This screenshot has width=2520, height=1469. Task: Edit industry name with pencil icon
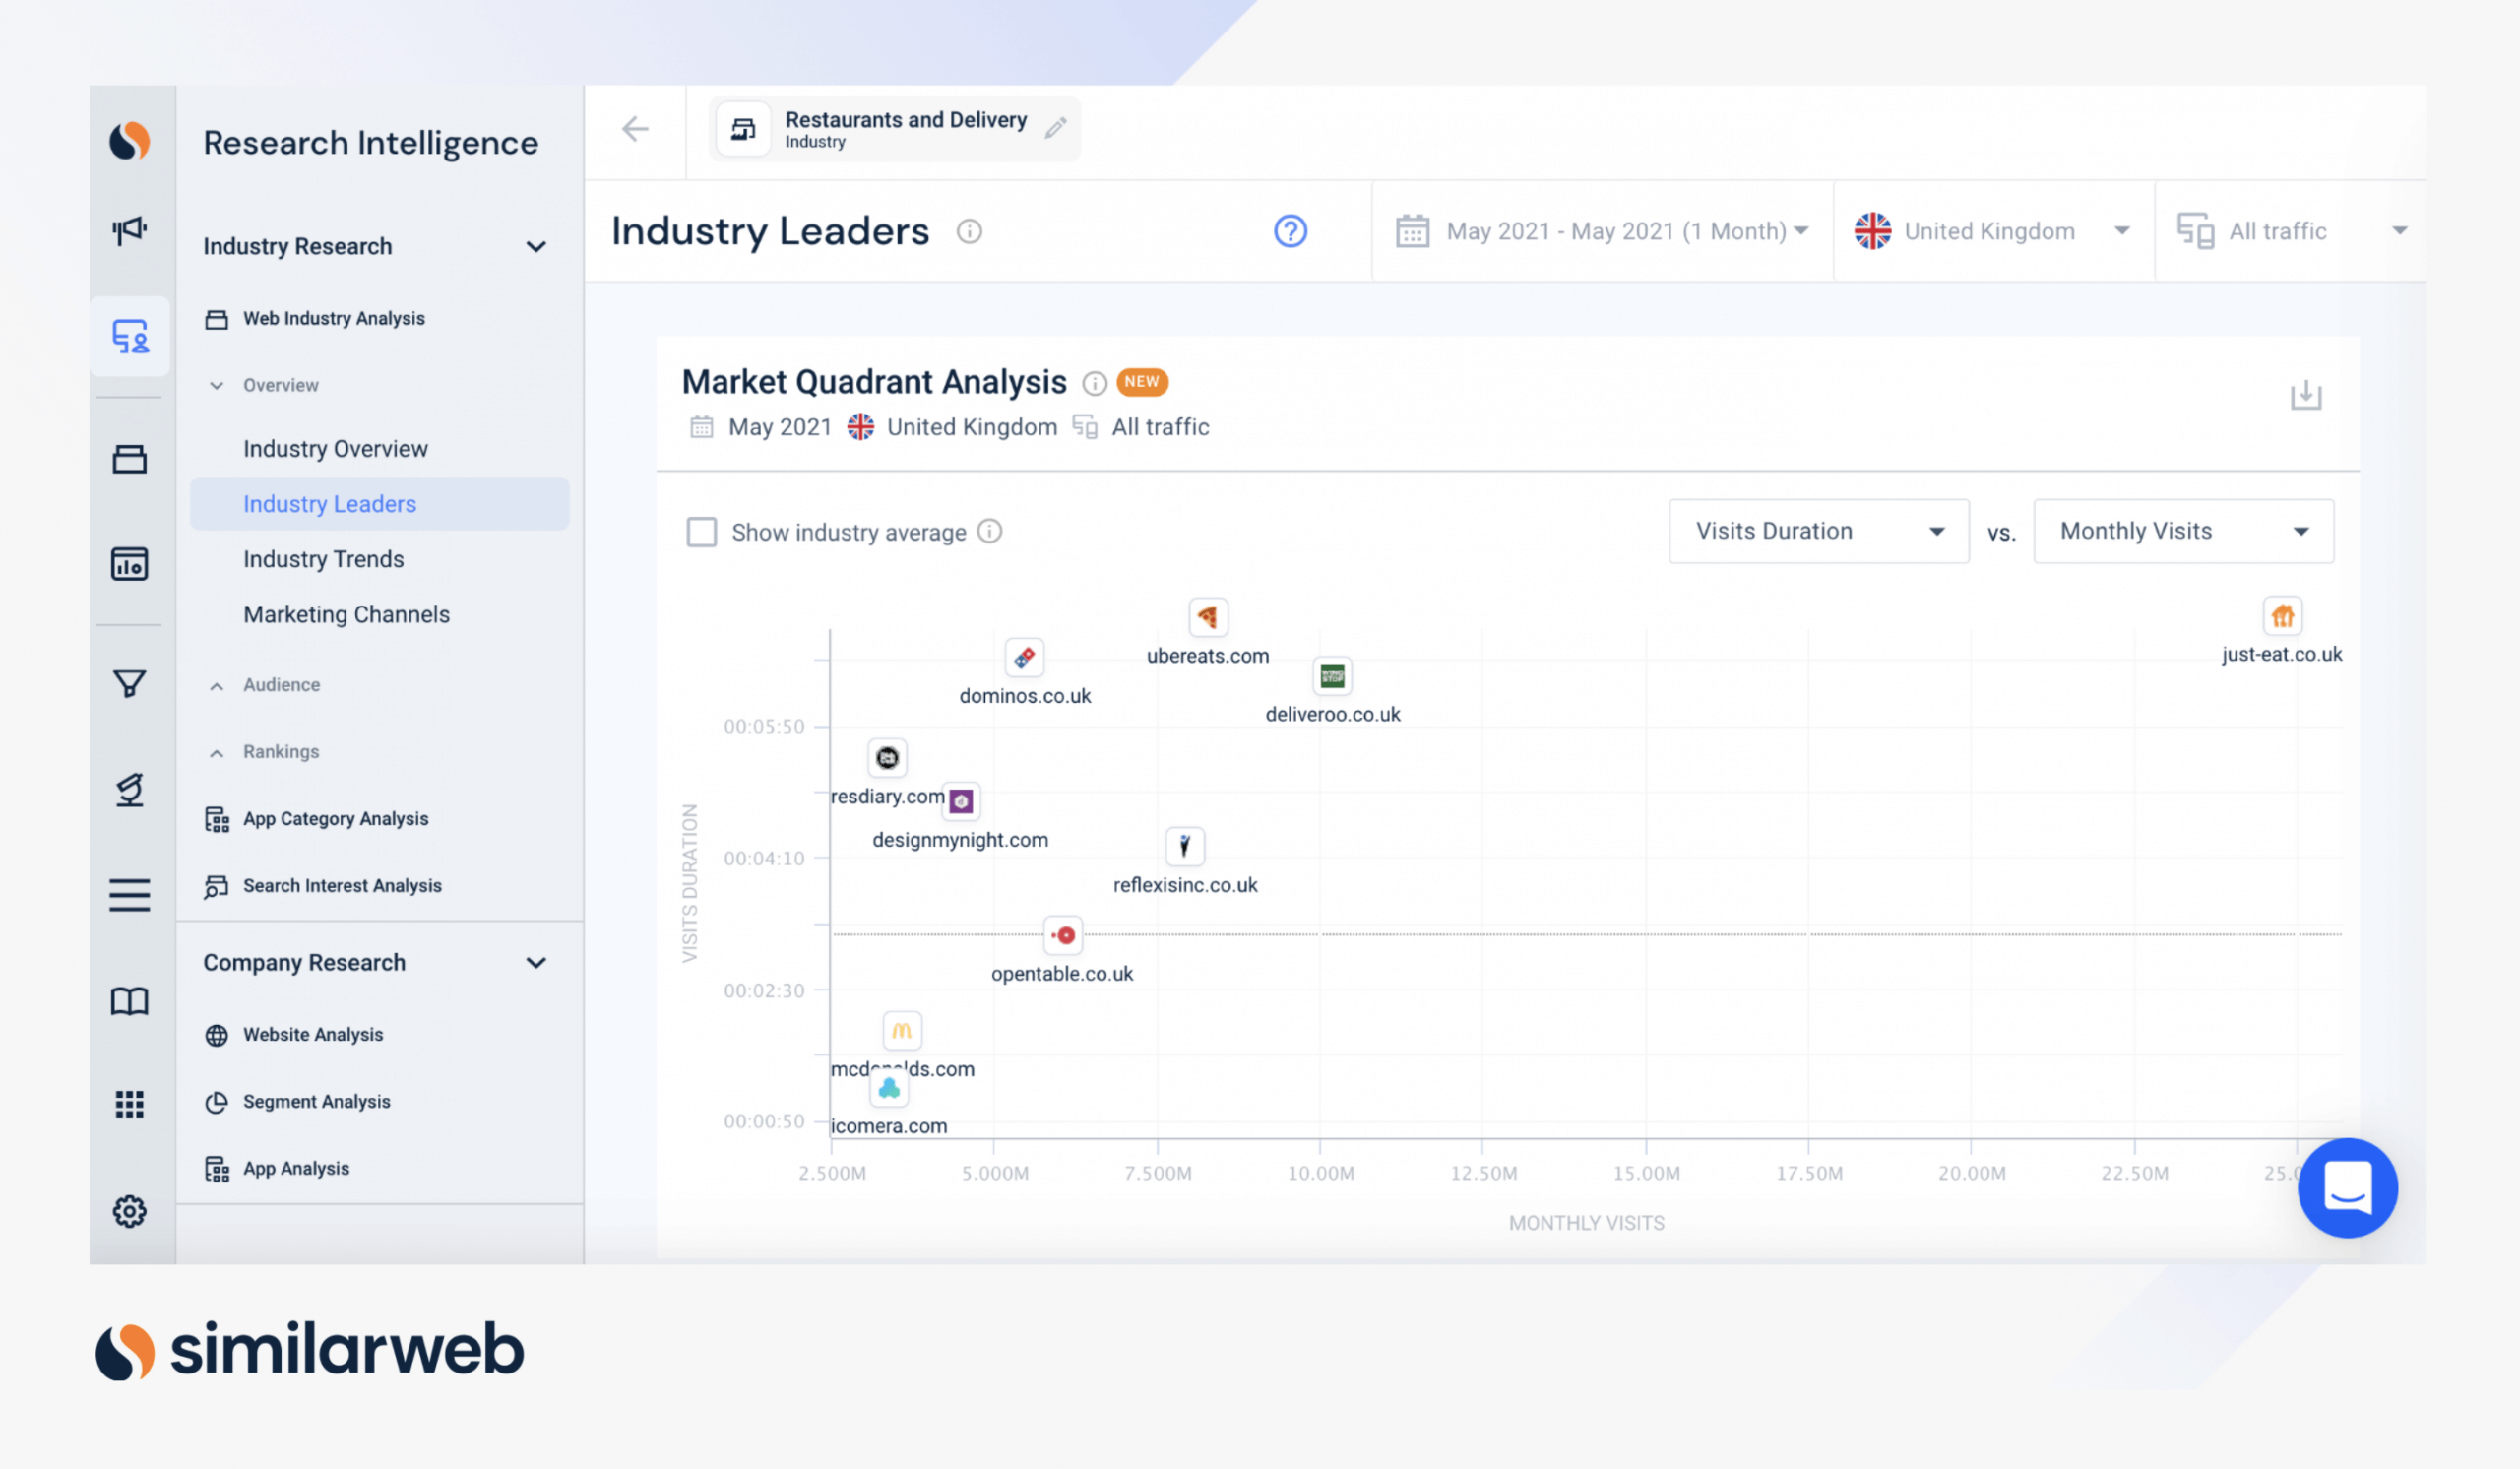[x=1056, y=128]
